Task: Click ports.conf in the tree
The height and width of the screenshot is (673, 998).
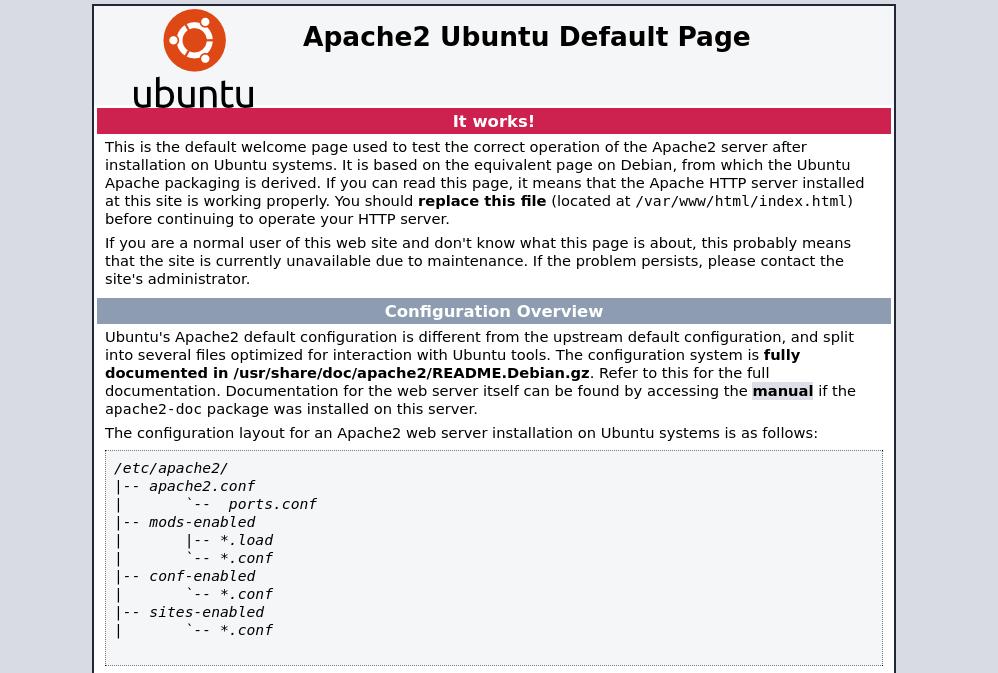Action: point(272,504)
